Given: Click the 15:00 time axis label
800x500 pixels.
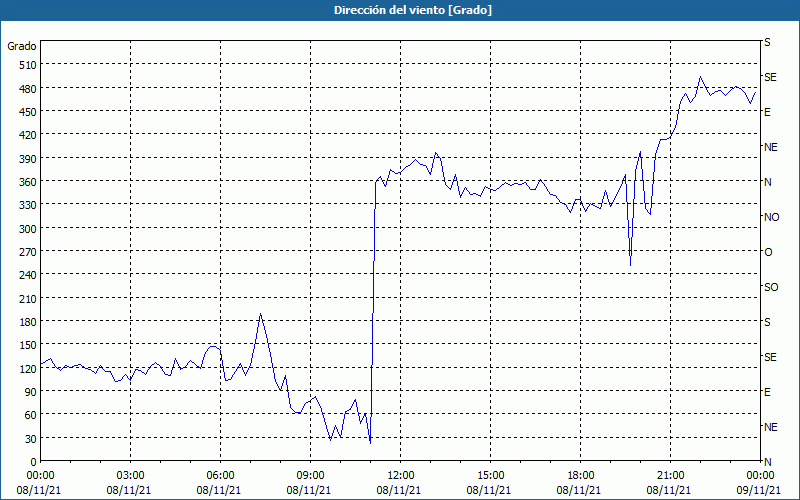Looking at the screenshot, I should 490,476.
